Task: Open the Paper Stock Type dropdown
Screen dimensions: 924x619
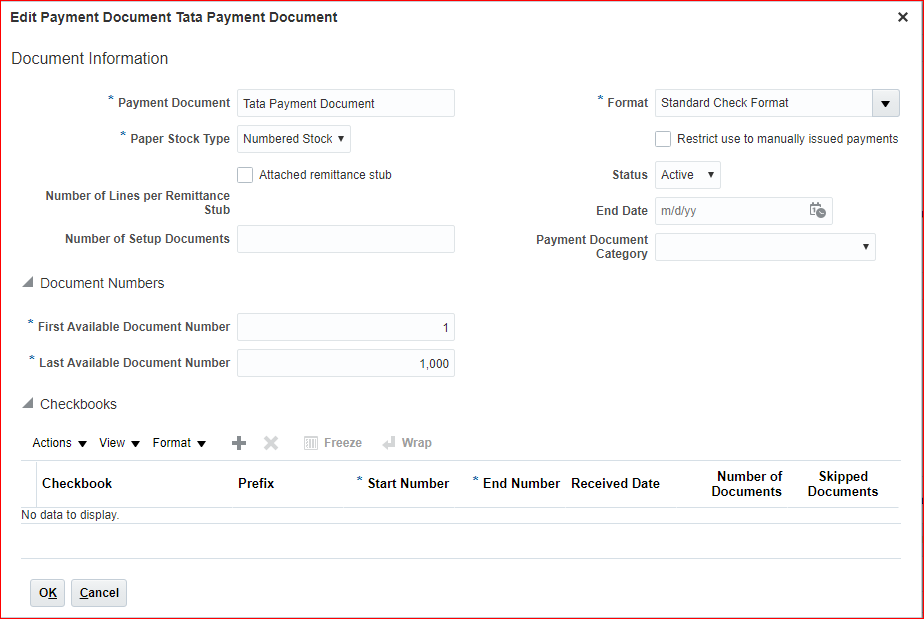Action: pos(294,139)
